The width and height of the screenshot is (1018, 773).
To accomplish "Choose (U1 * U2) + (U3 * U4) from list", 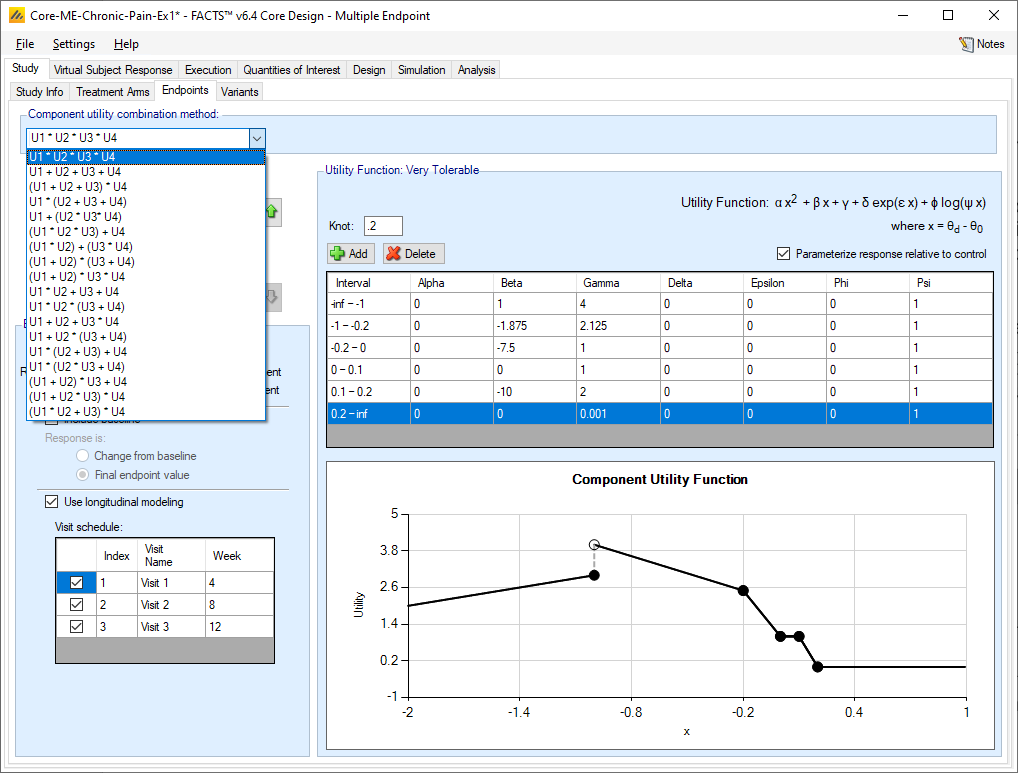I will point(81,247).
